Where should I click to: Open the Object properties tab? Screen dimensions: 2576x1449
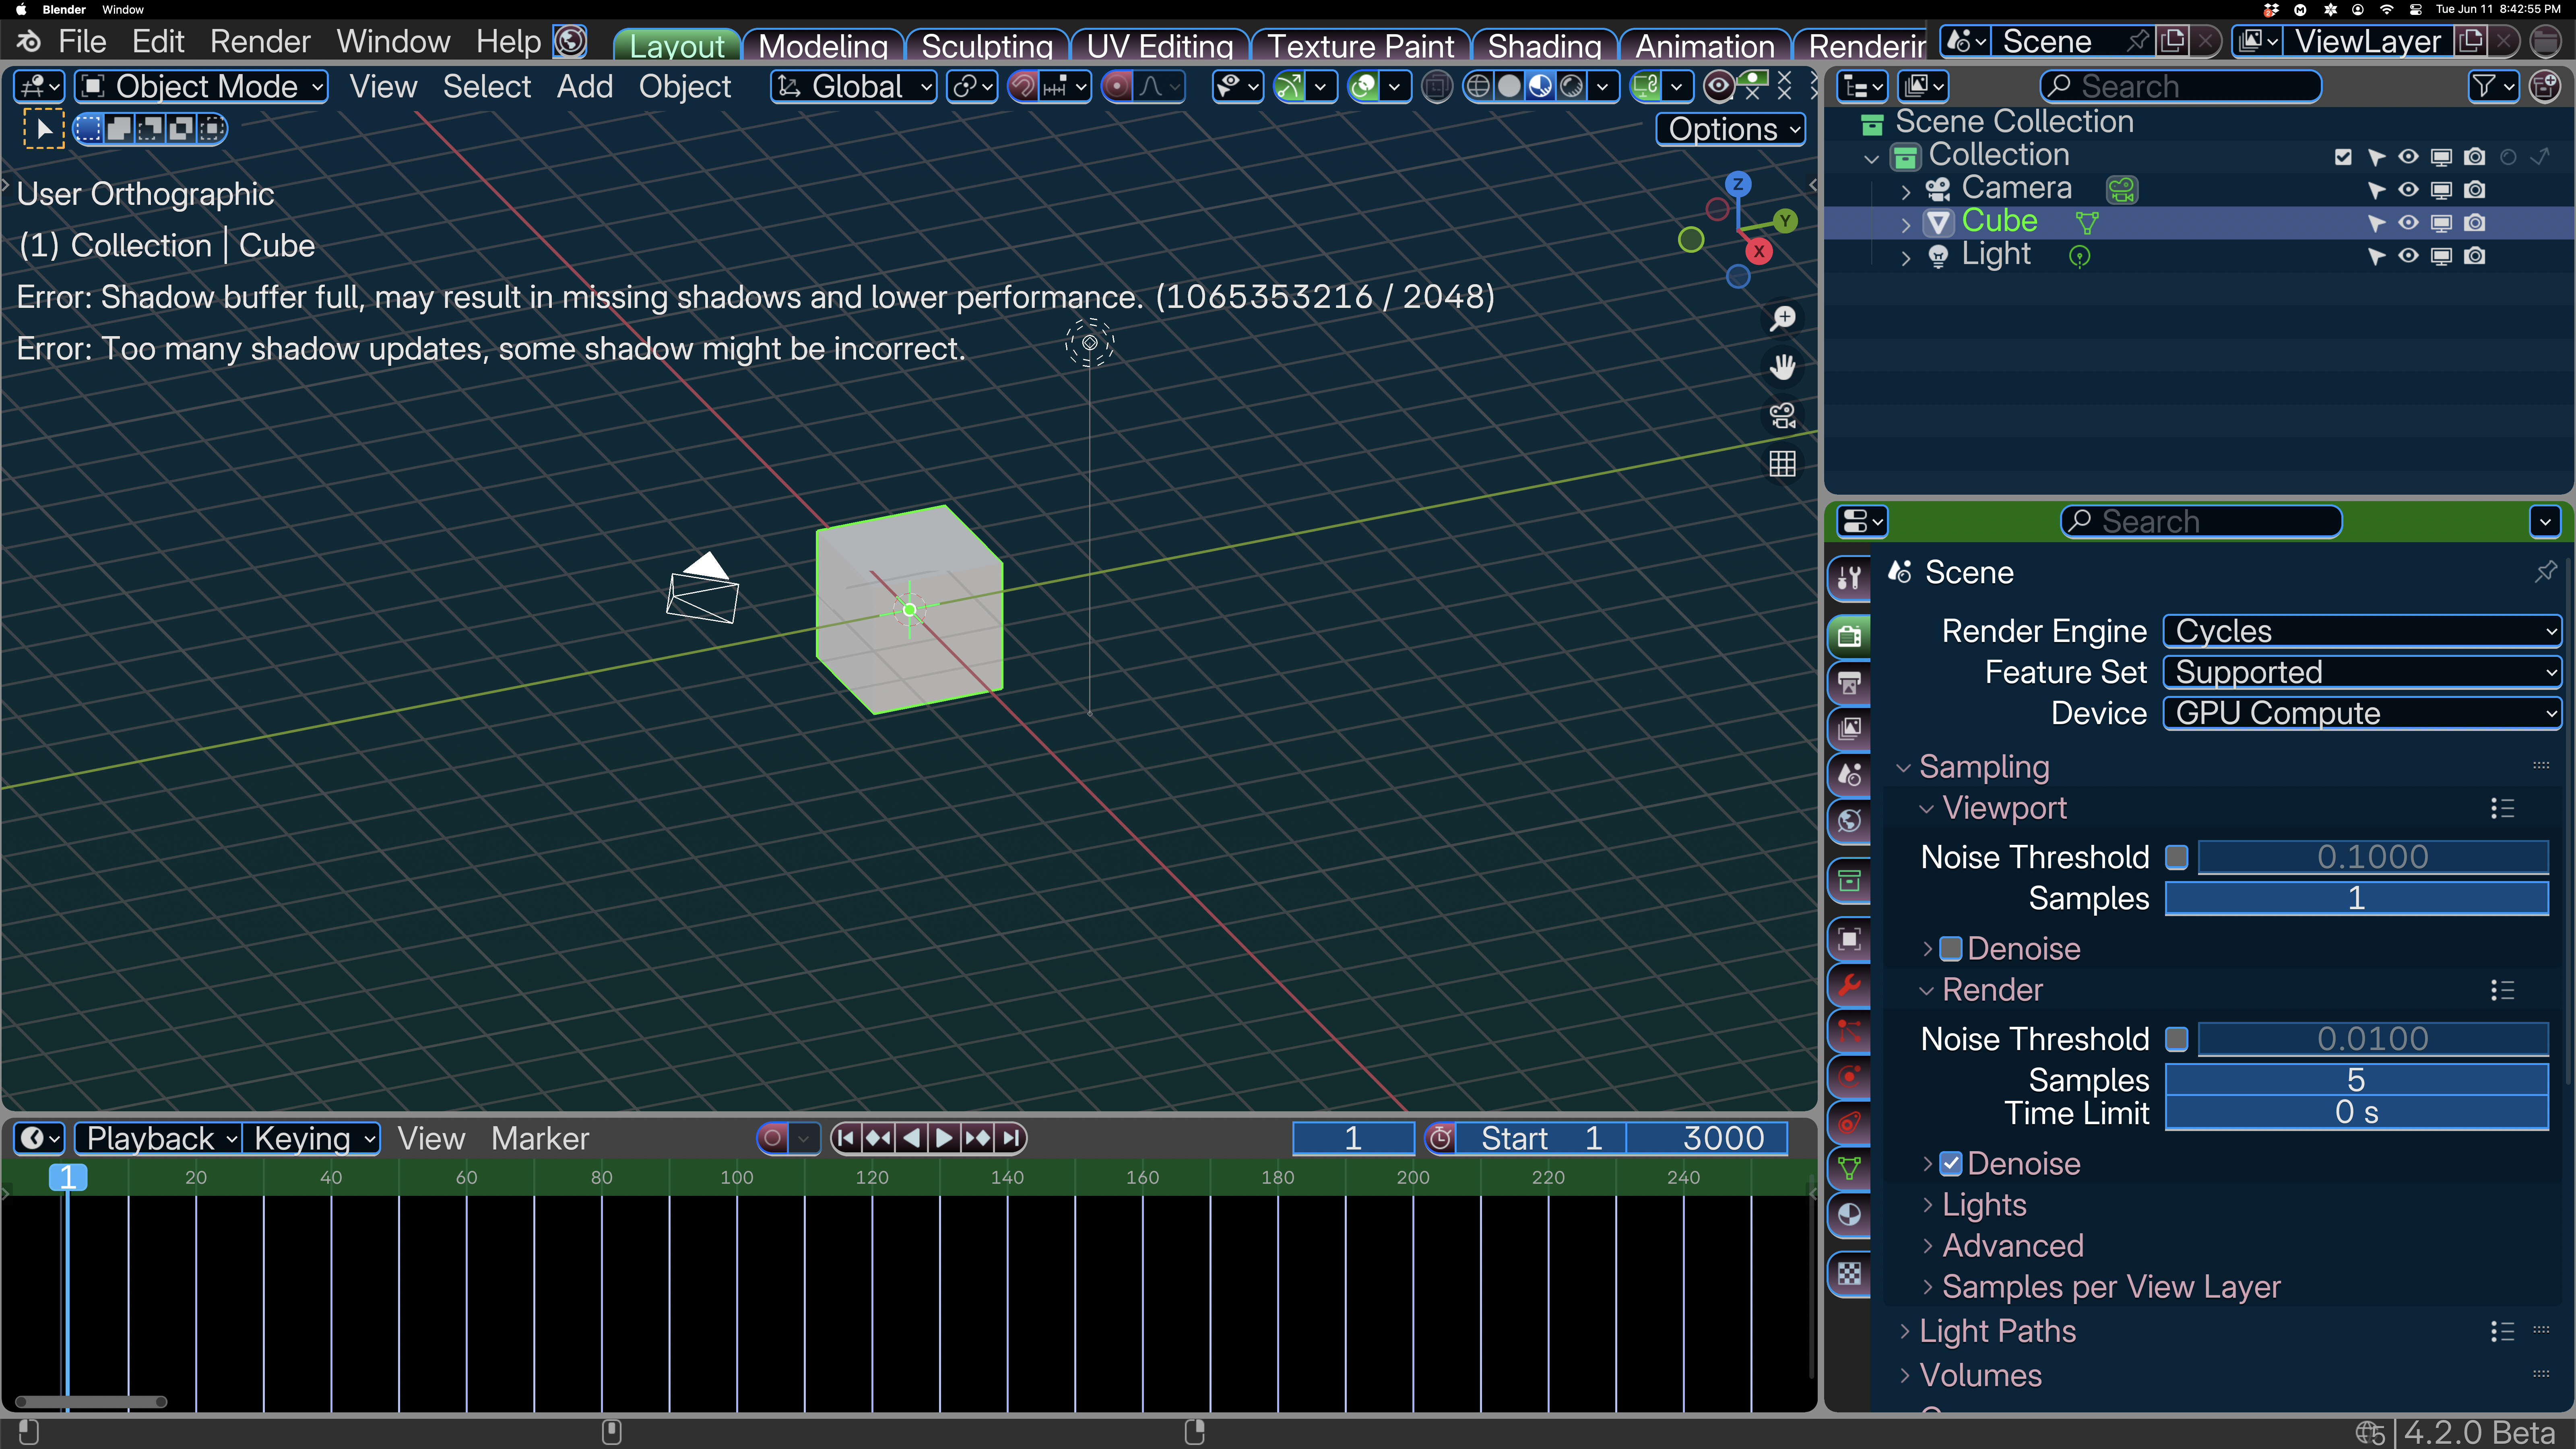(x=1849, y=940)
